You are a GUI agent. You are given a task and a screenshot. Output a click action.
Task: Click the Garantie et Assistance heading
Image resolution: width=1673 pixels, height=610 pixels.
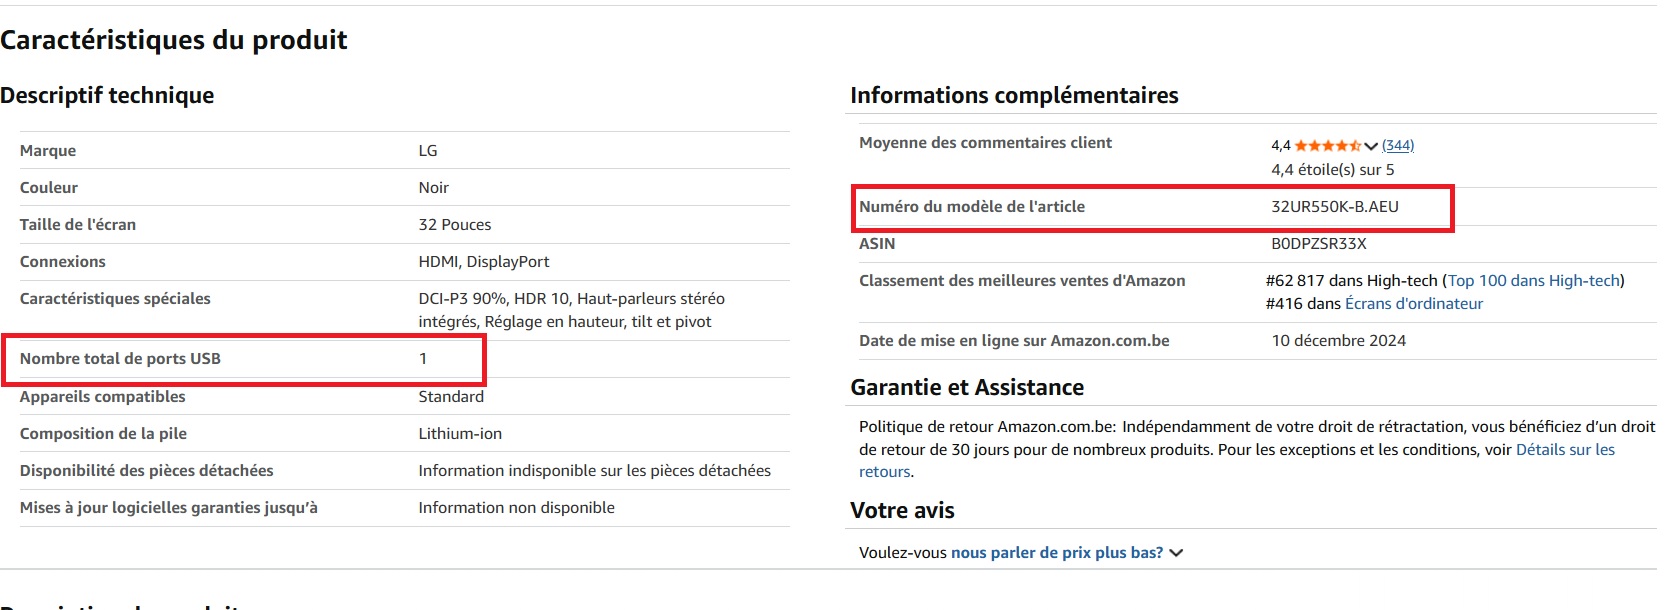[966, 387]
